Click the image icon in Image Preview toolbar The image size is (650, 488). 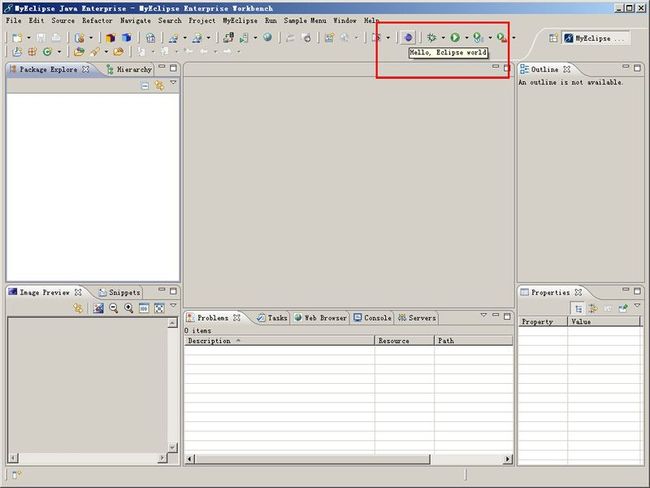point(98,308)
